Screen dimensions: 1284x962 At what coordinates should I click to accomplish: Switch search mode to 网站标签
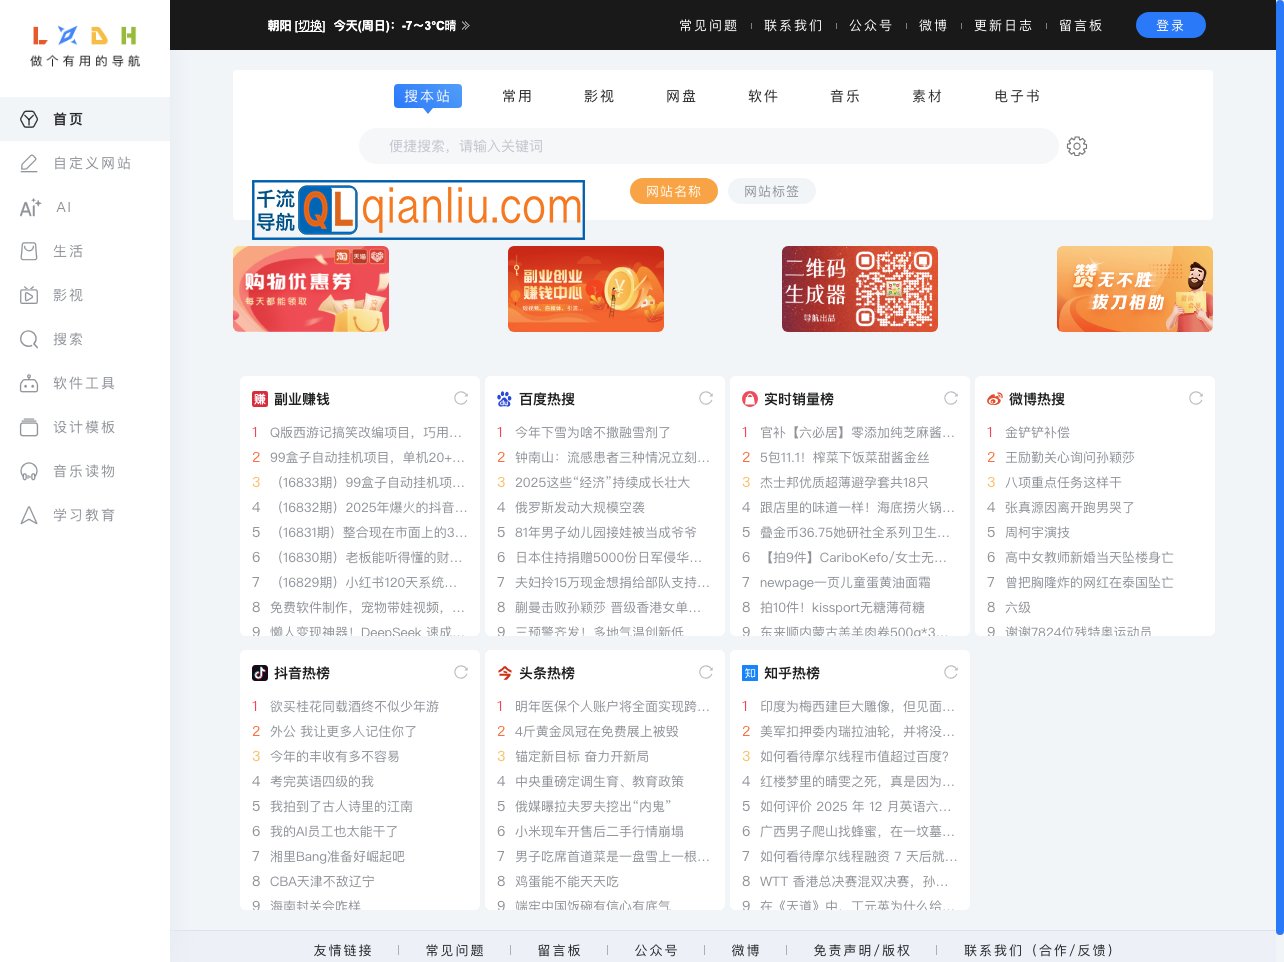(x=771, y=191)
